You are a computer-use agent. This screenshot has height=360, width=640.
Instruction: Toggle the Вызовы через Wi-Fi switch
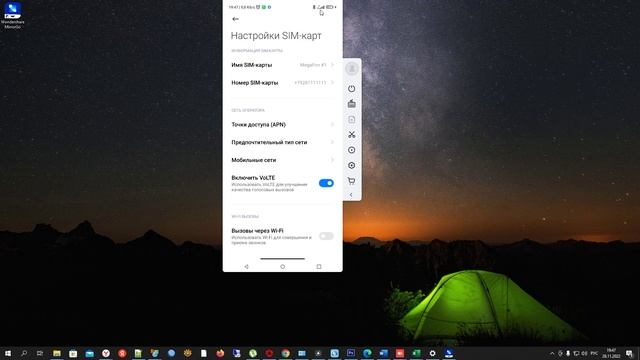[326, 236]
